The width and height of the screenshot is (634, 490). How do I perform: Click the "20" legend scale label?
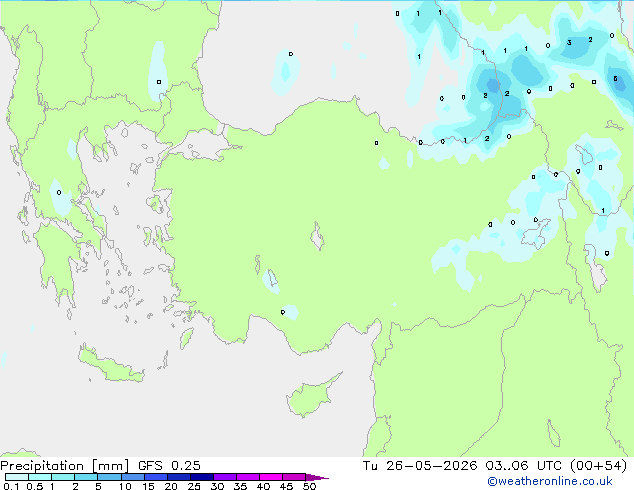tap(171, 486)
